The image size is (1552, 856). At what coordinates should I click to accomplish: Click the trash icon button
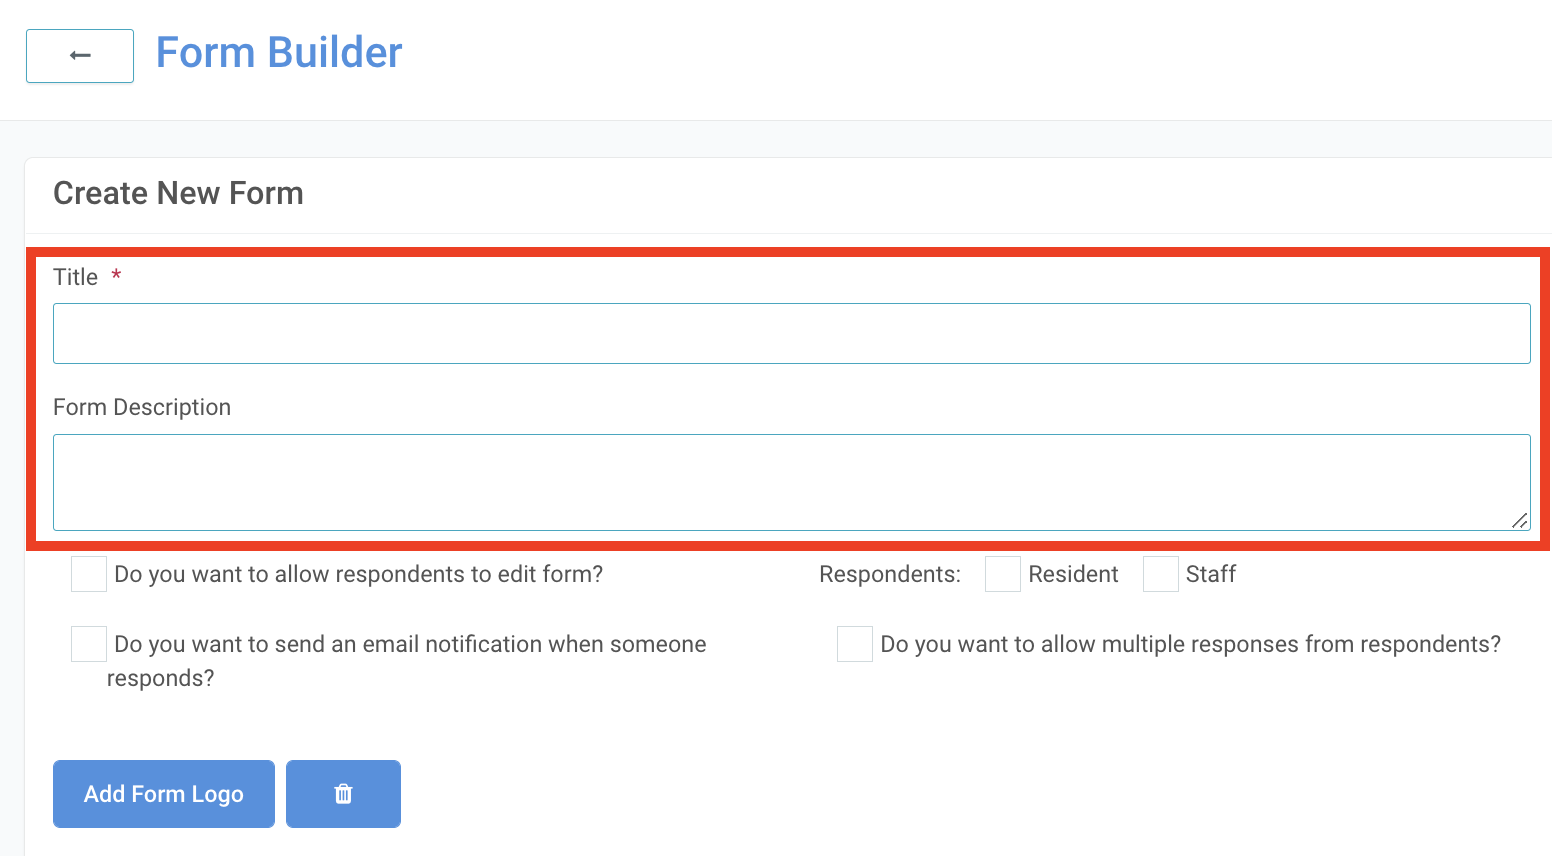coord(343,794)
